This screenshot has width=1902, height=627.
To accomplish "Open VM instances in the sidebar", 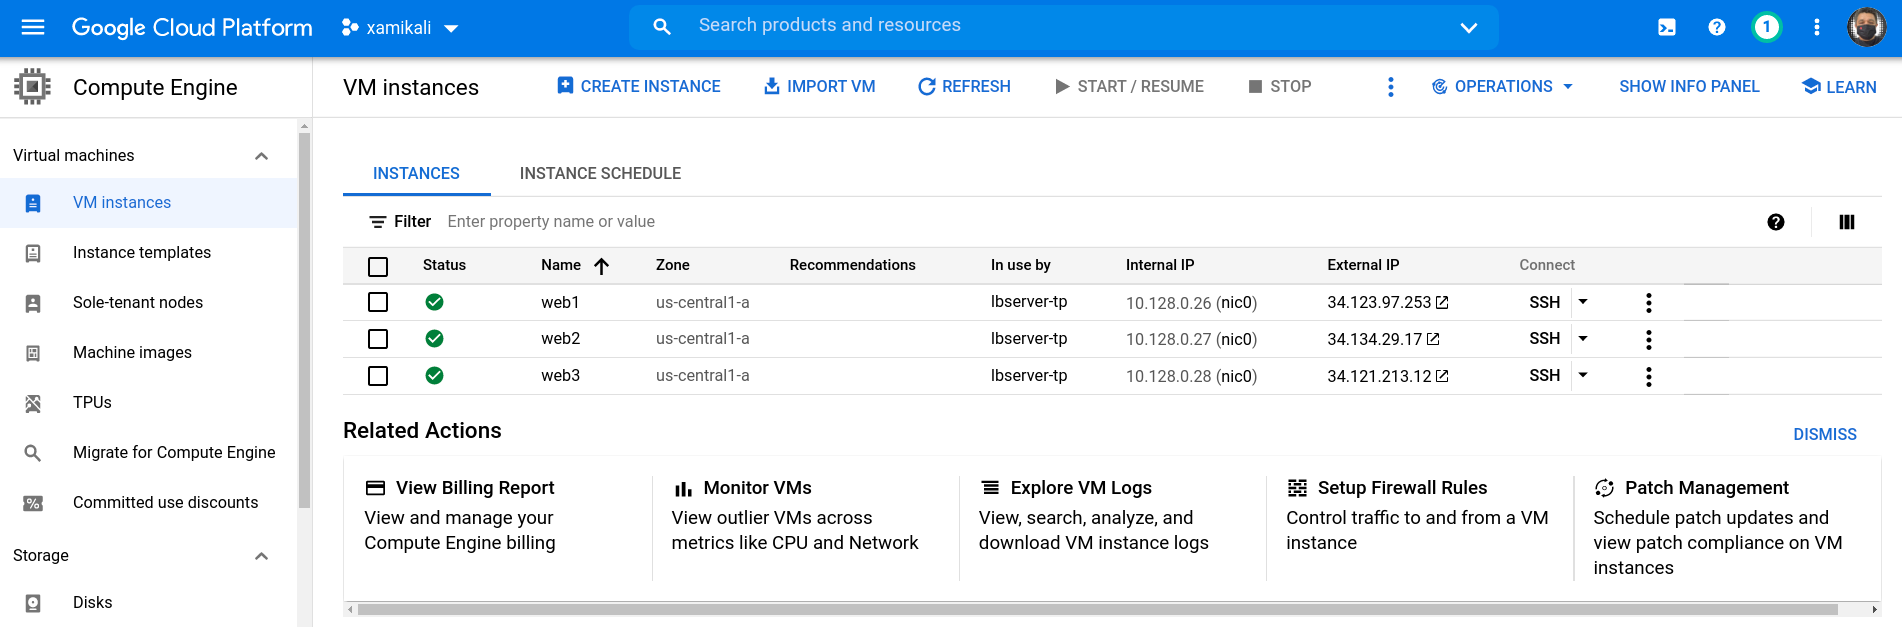I will pyautogui.click(x=149, y=203).
